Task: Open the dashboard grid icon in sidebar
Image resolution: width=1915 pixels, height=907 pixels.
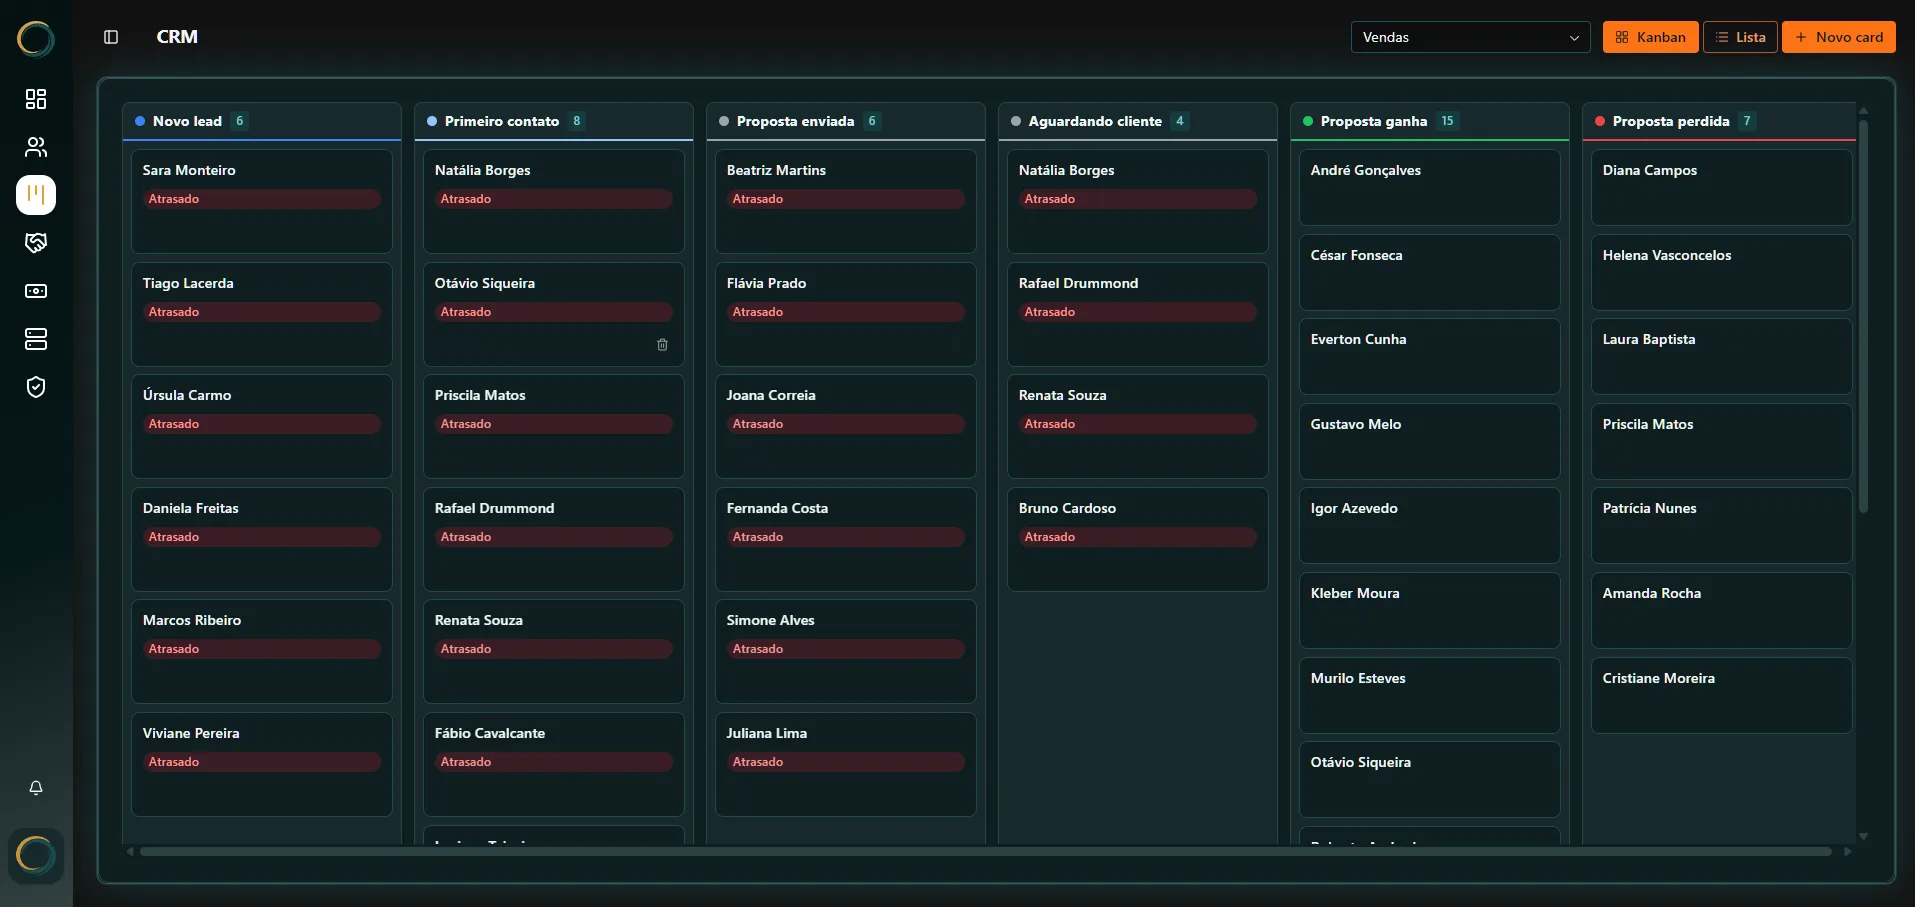Action: click(x=36, y=99)
